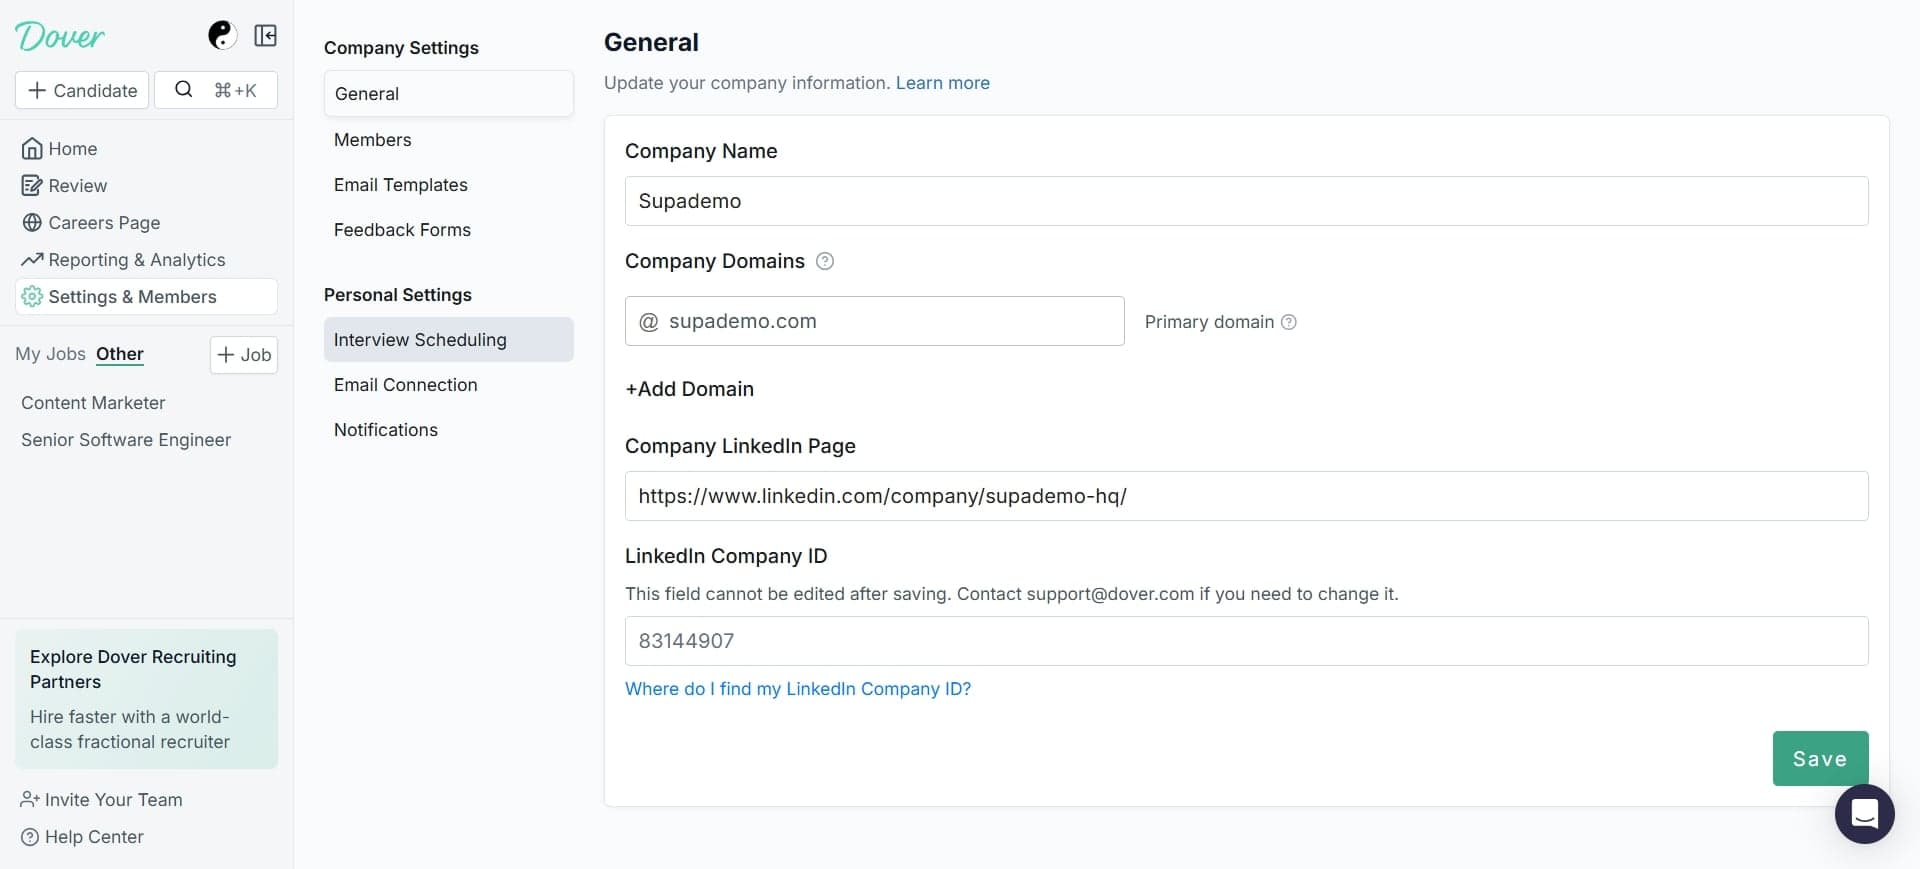Click the Company Domains help icon

tap(825, 261)
